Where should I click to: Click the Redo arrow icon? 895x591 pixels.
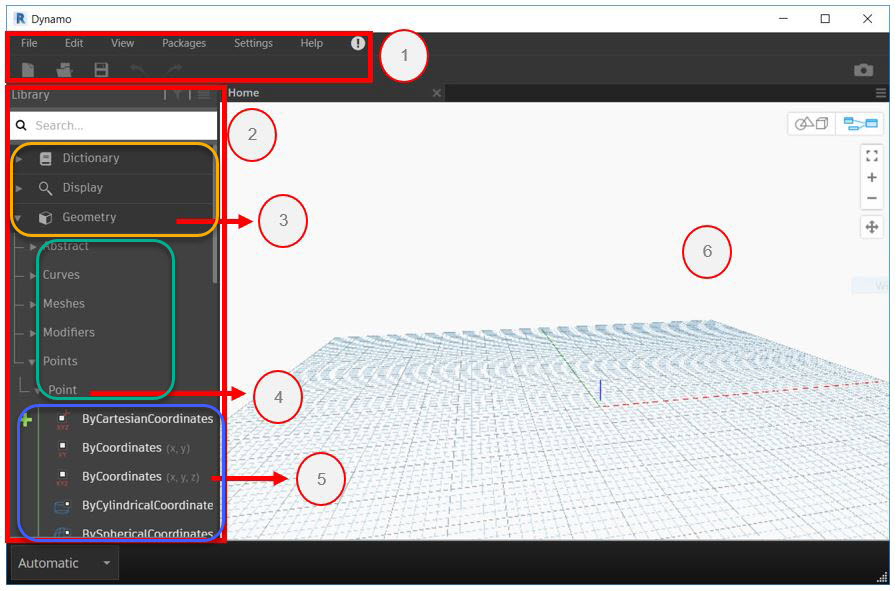tap(174, 70)
